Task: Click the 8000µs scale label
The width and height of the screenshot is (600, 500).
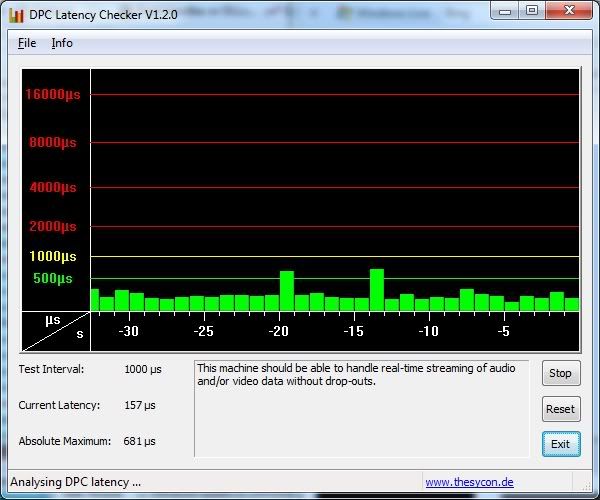Action: pyautogui.click(x=53, y=142)
